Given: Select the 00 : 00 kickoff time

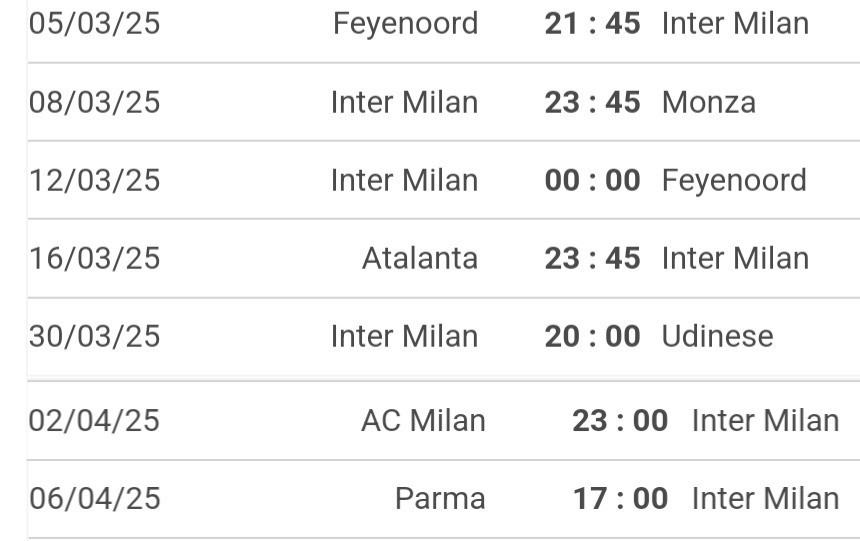Looking at the screenshot, I should [x=592, y=180].
